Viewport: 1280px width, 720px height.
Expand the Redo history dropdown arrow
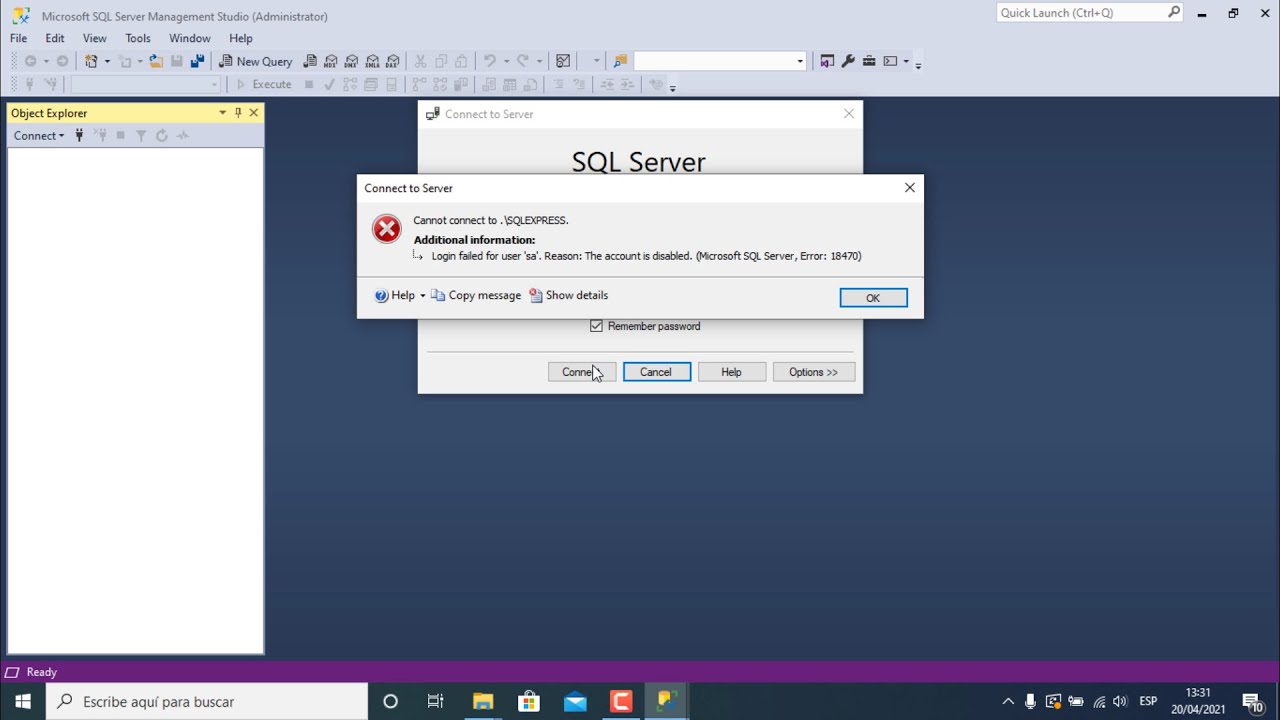[x=538, y=61]
